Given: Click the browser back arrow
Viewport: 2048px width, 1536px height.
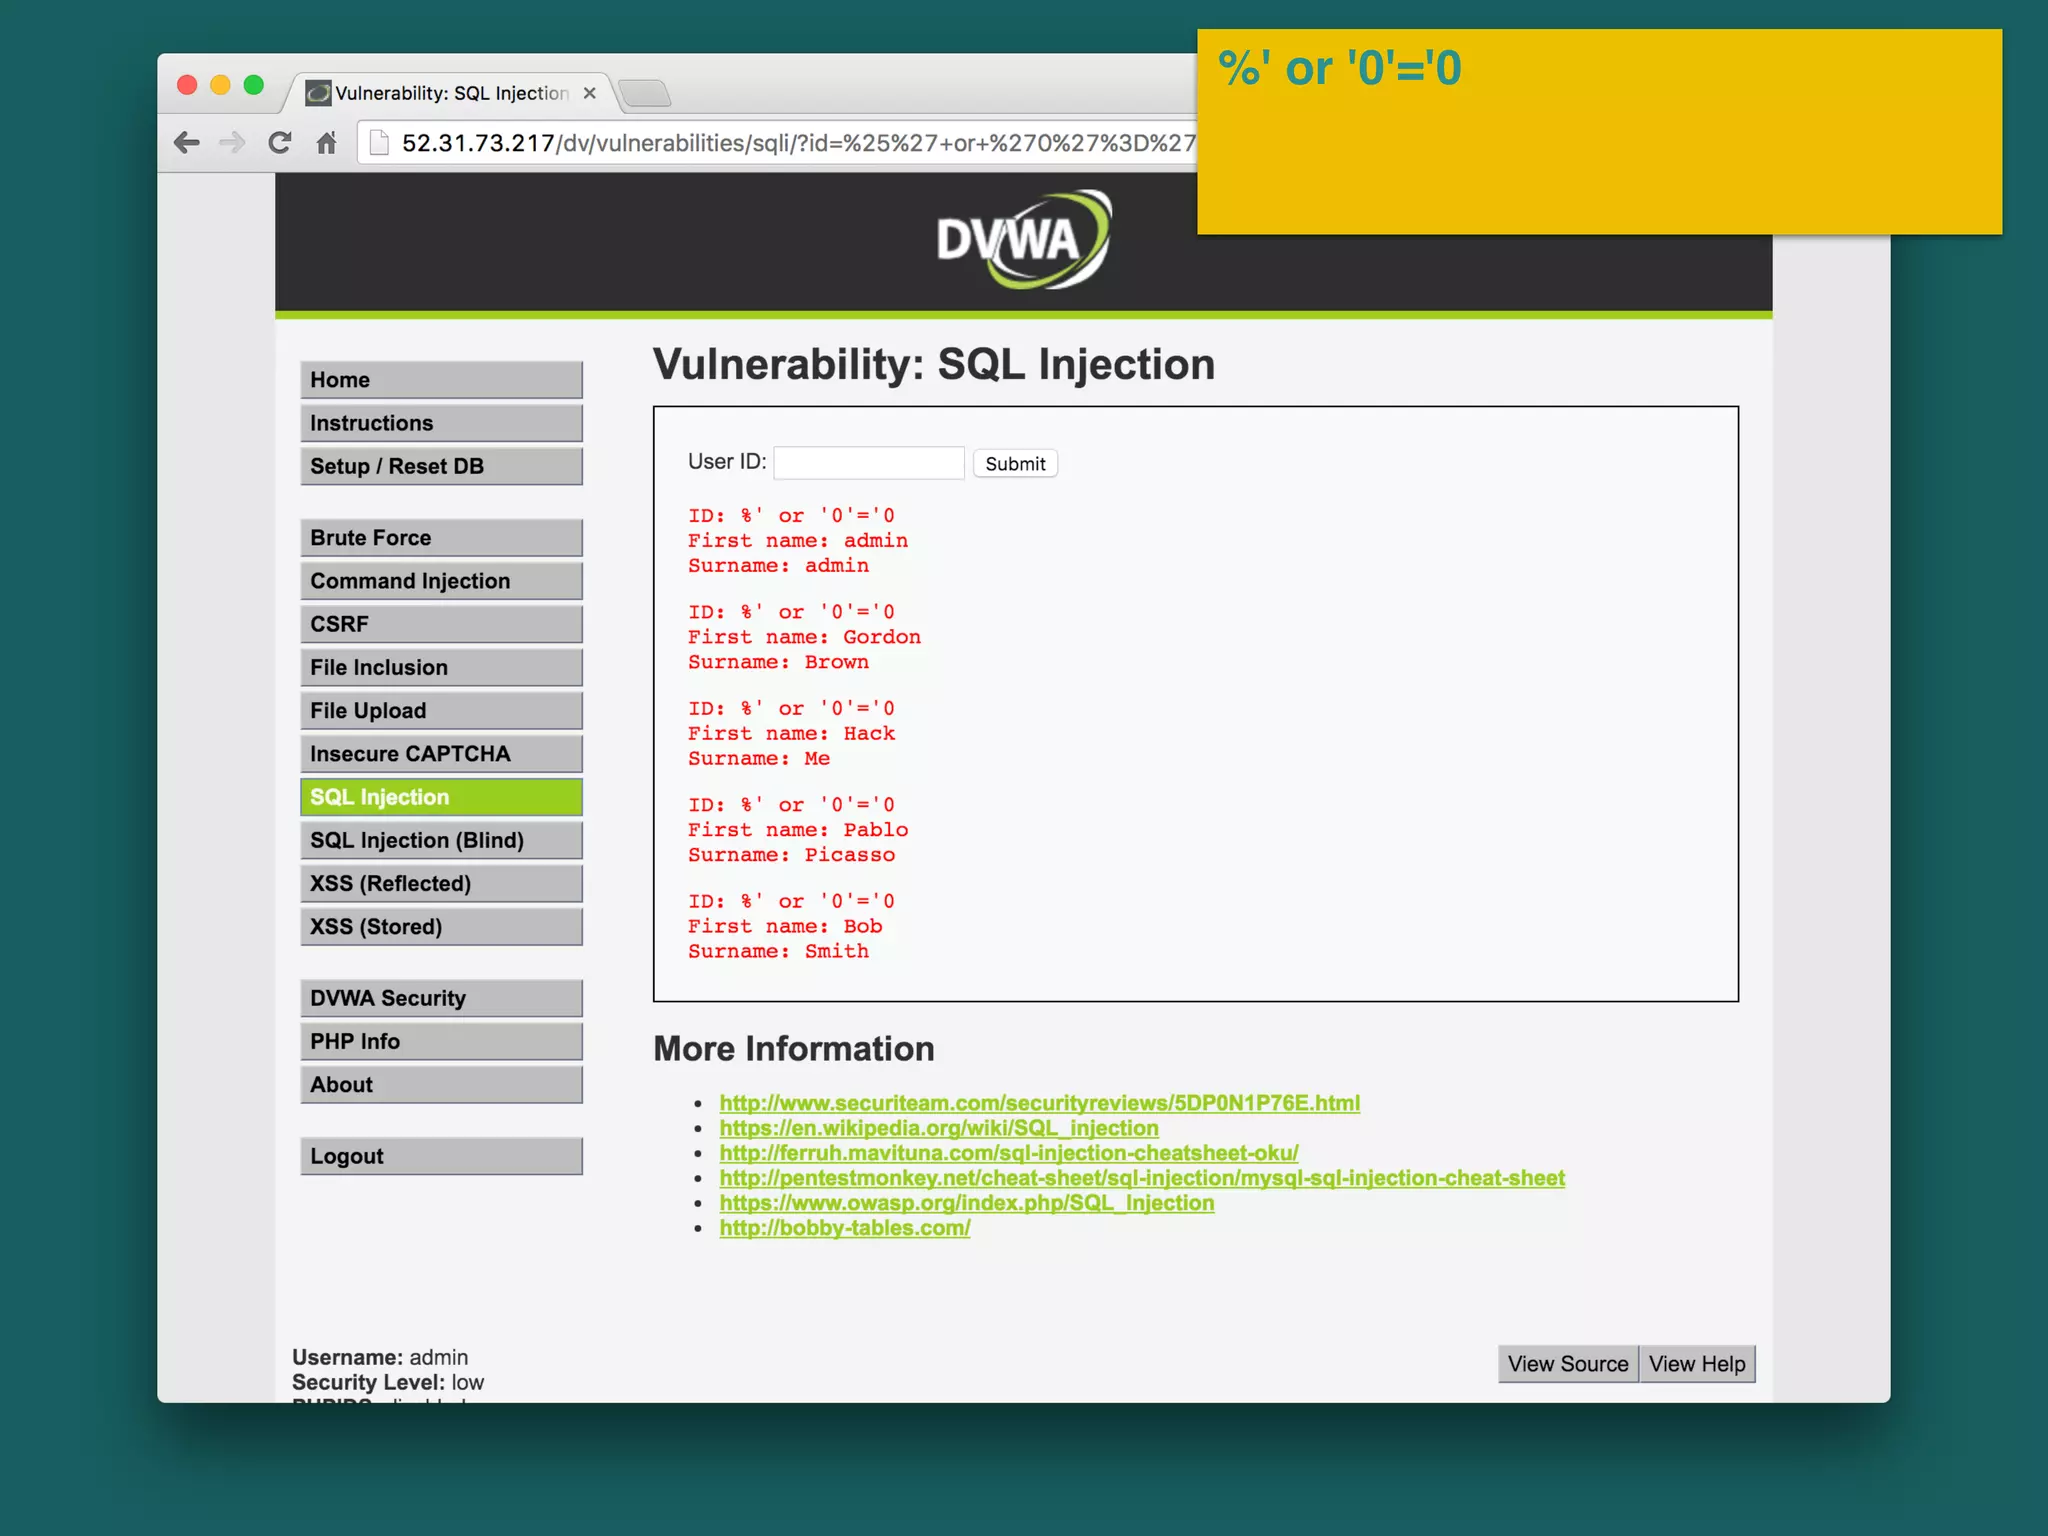Looking at the screenshot, I should click(x=187, y=143).
